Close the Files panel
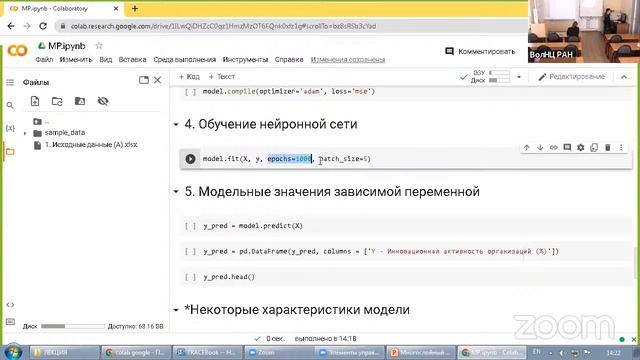The width and height of the screenshot is (640, 360). [158, 80]
